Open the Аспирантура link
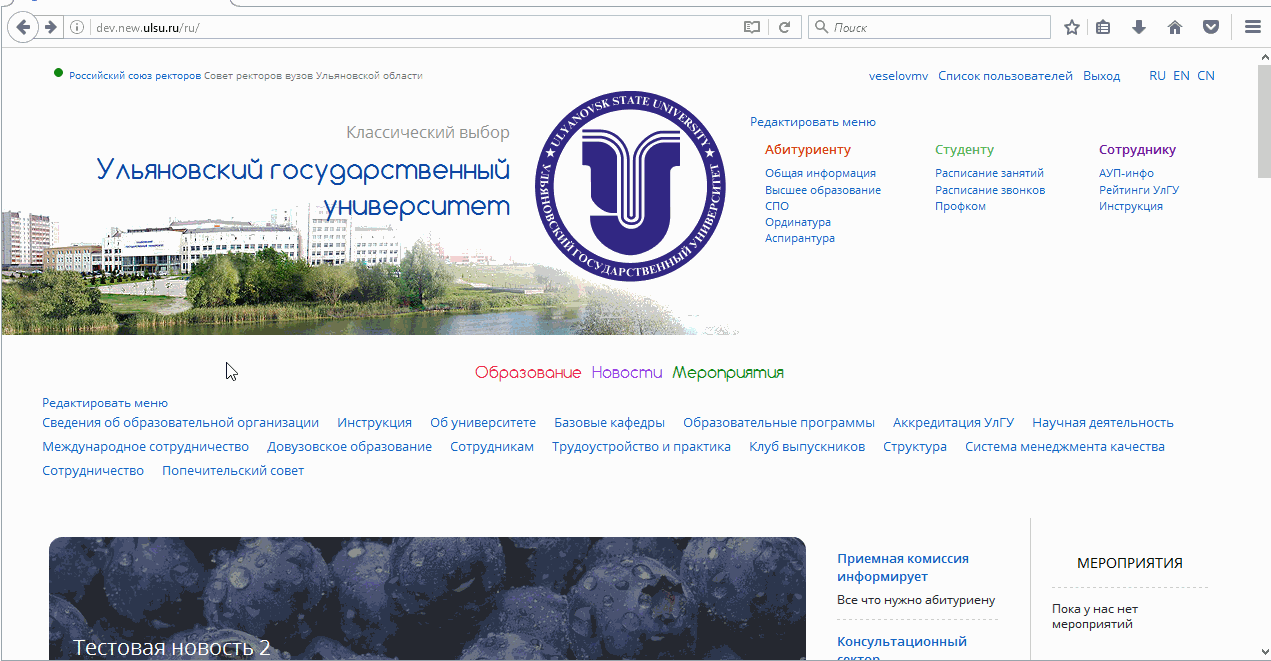The width and height of the screenshot is (1271, 661). 800,238
